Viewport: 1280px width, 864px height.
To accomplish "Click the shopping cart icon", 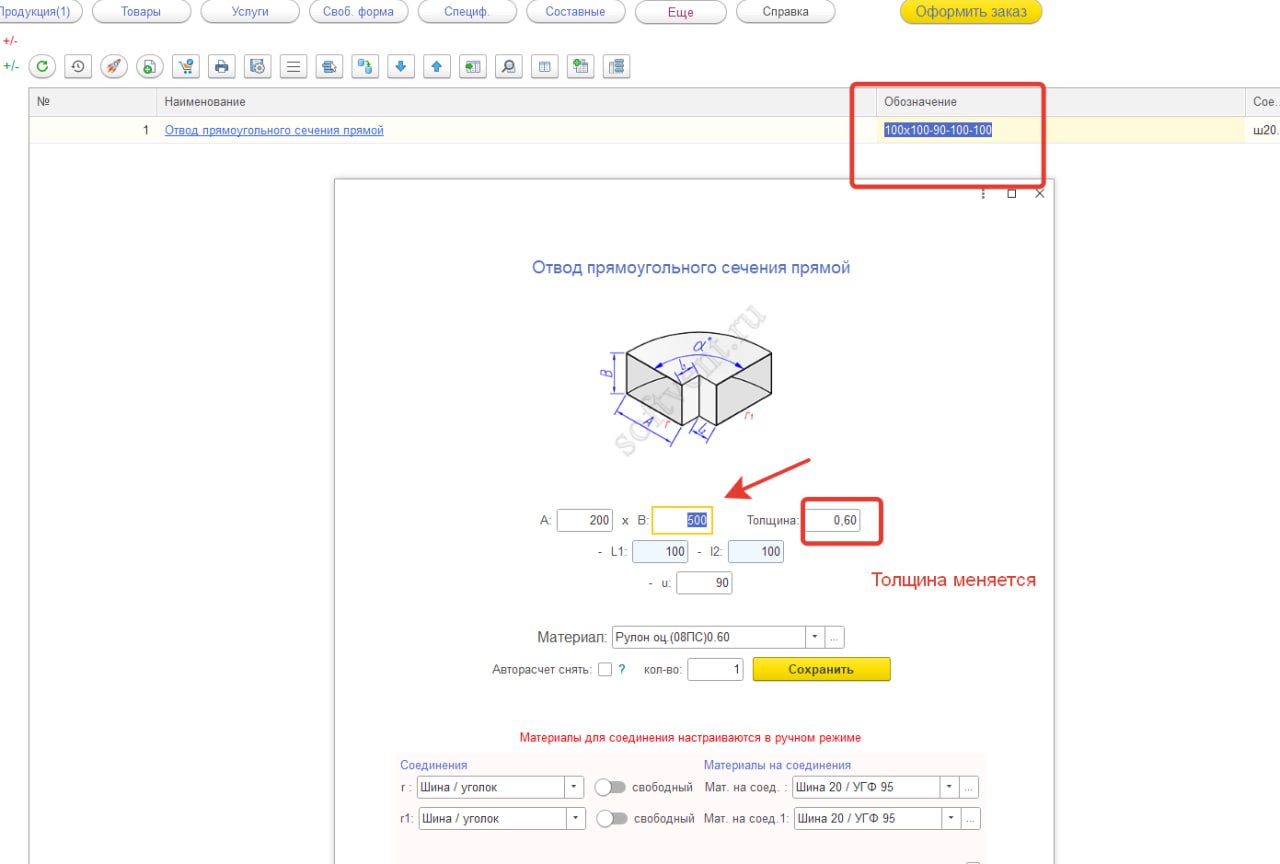I will pyautogui.click(x=186, y=67).
